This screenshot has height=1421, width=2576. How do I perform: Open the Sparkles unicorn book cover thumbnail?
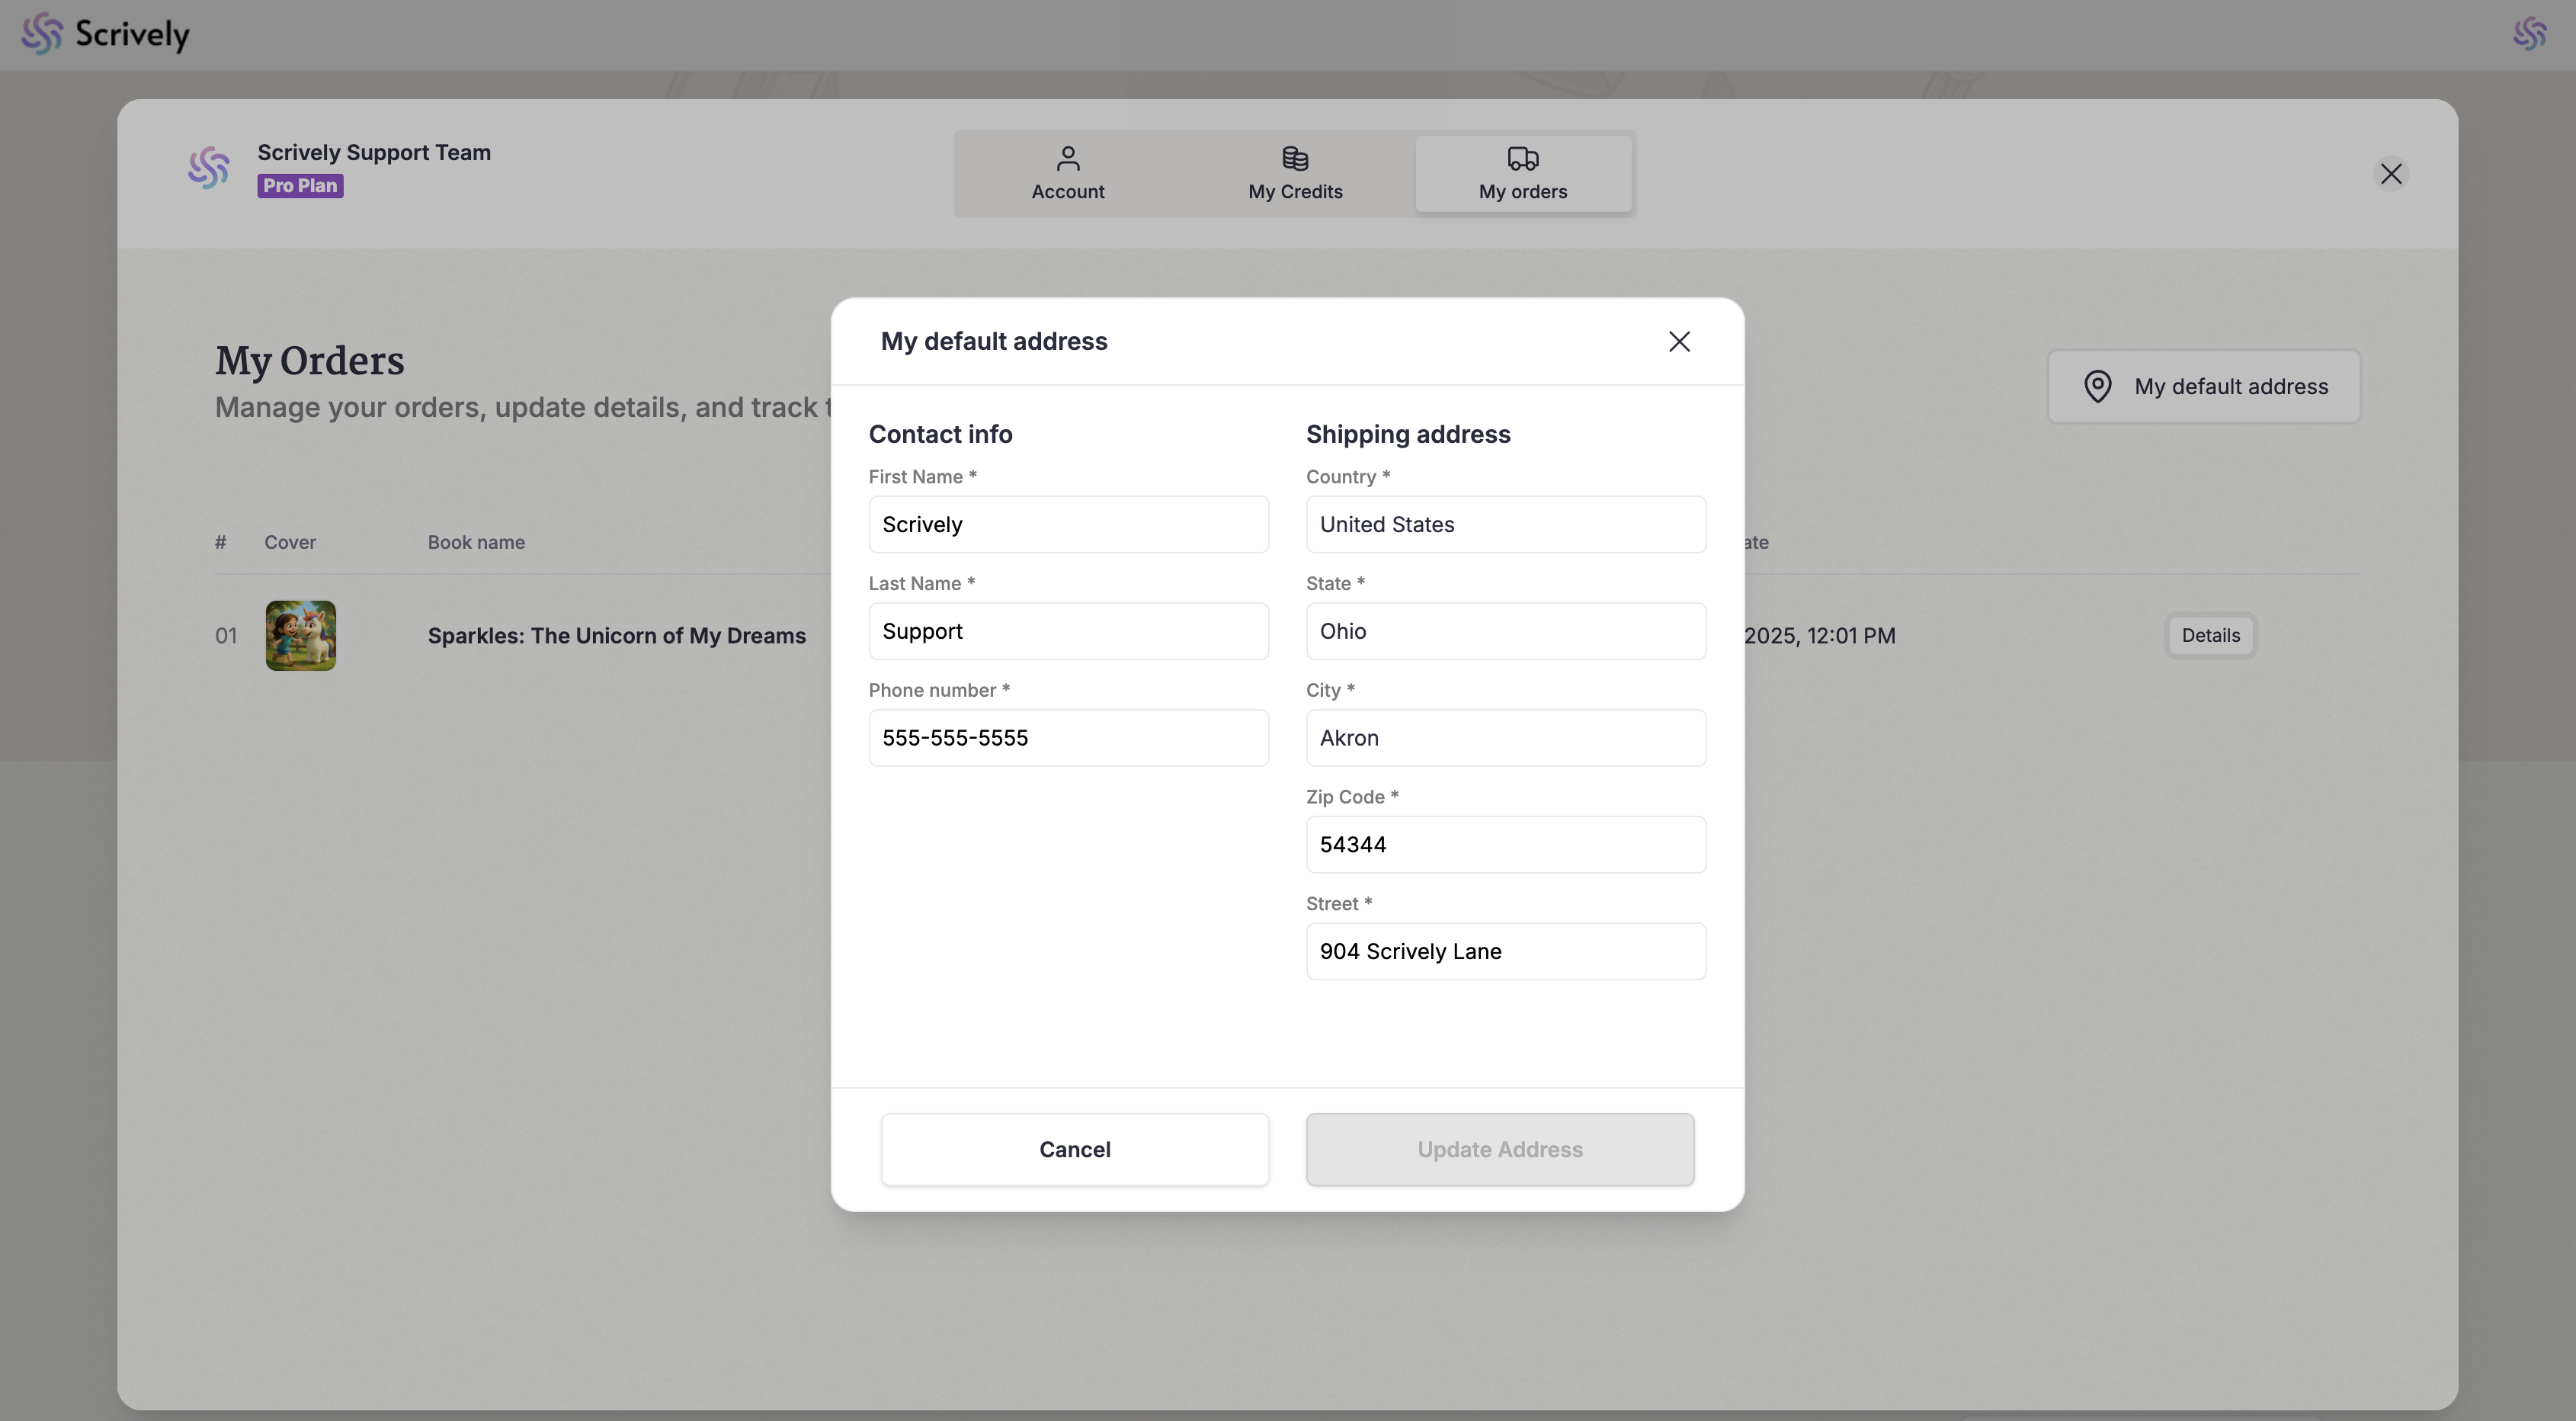300,636
